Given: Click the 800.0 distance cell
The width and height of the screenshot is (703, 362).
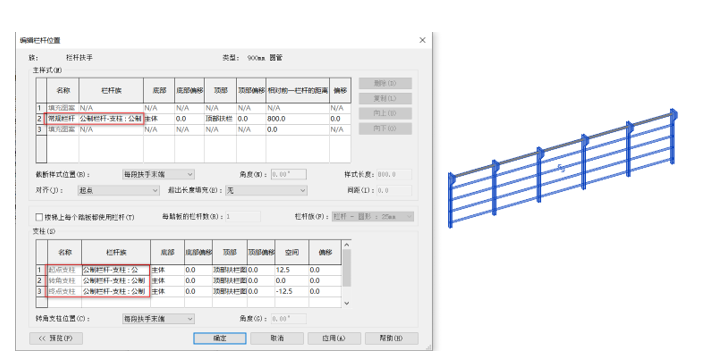Looking at the screenshot, I should (x=298, y=119).
